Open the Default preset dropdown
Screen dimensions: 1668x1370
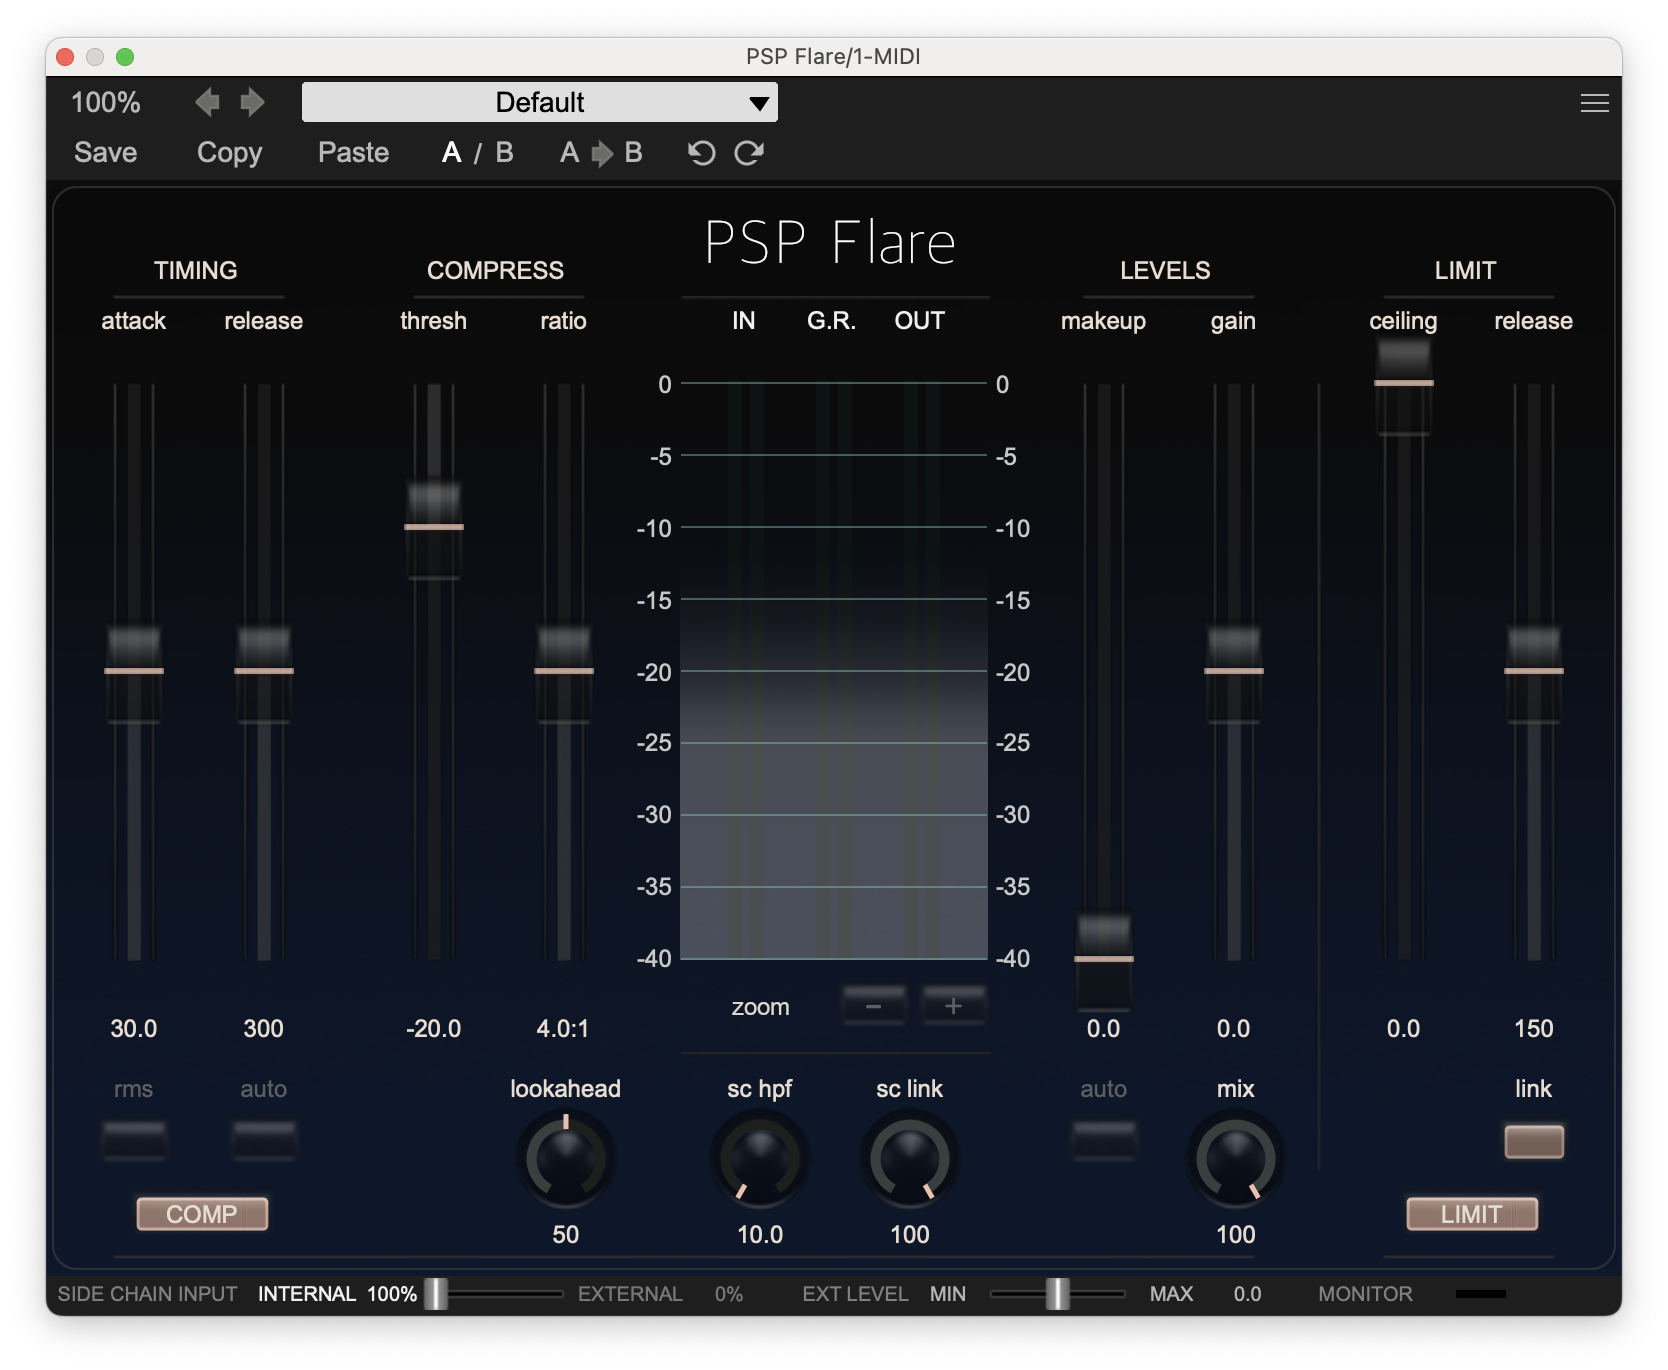click(x=540, y=102)
